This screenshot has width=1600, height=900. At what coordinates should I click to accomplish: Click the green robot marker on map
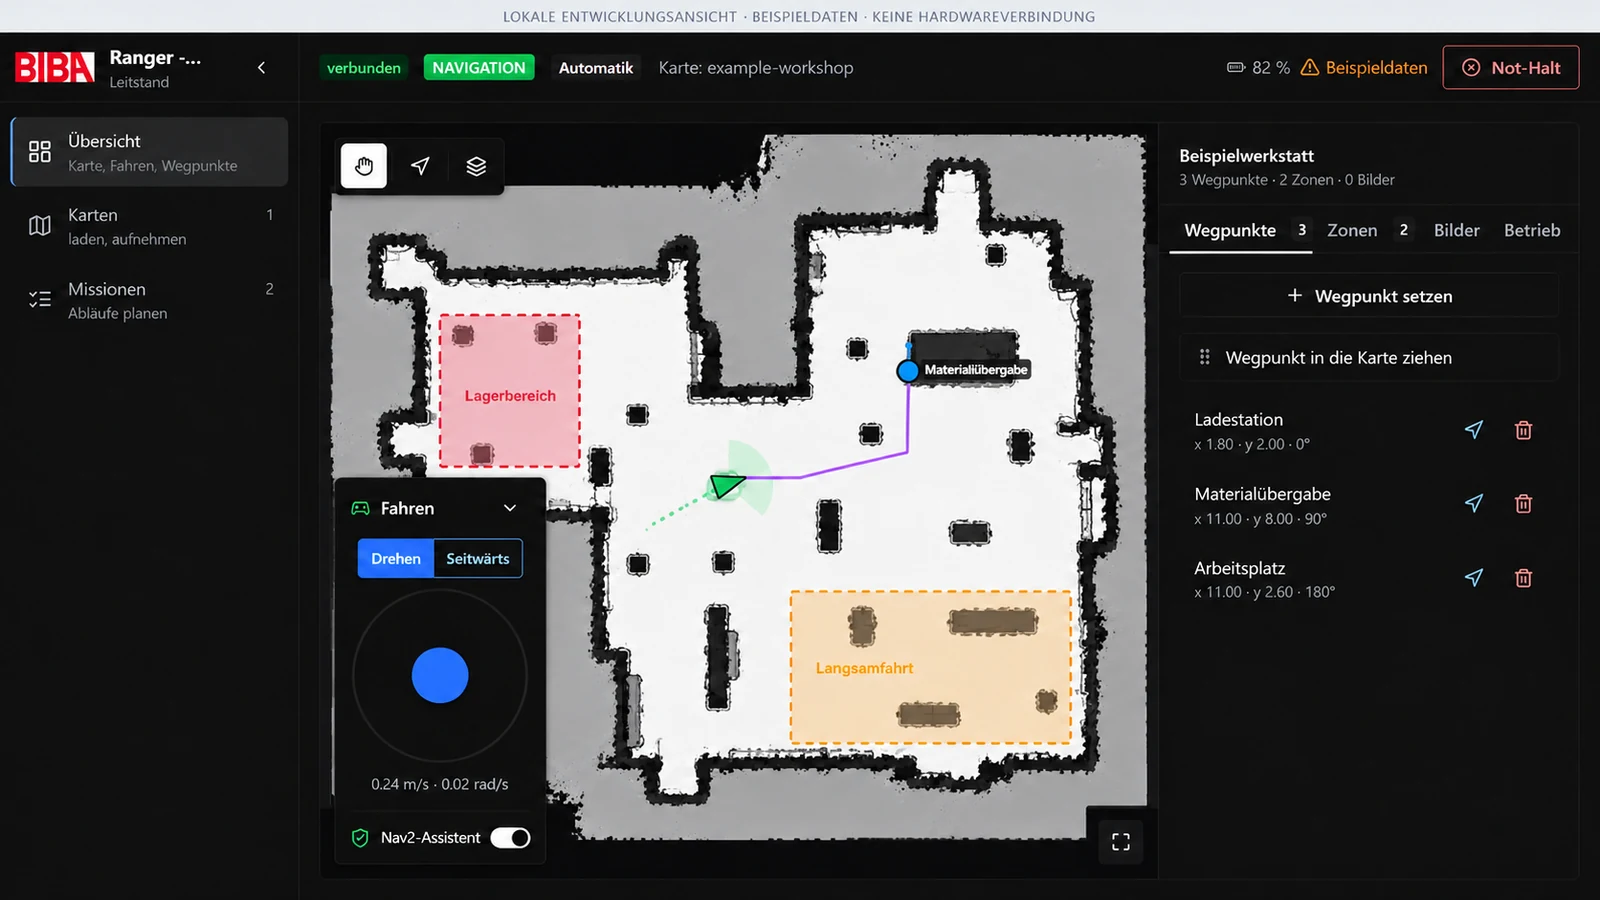pos(727,486)
